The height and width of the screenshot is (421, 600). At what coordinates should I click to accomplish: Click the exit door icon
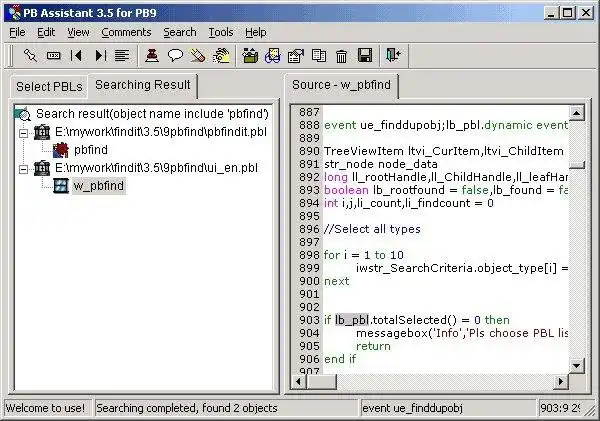point(393,55)
